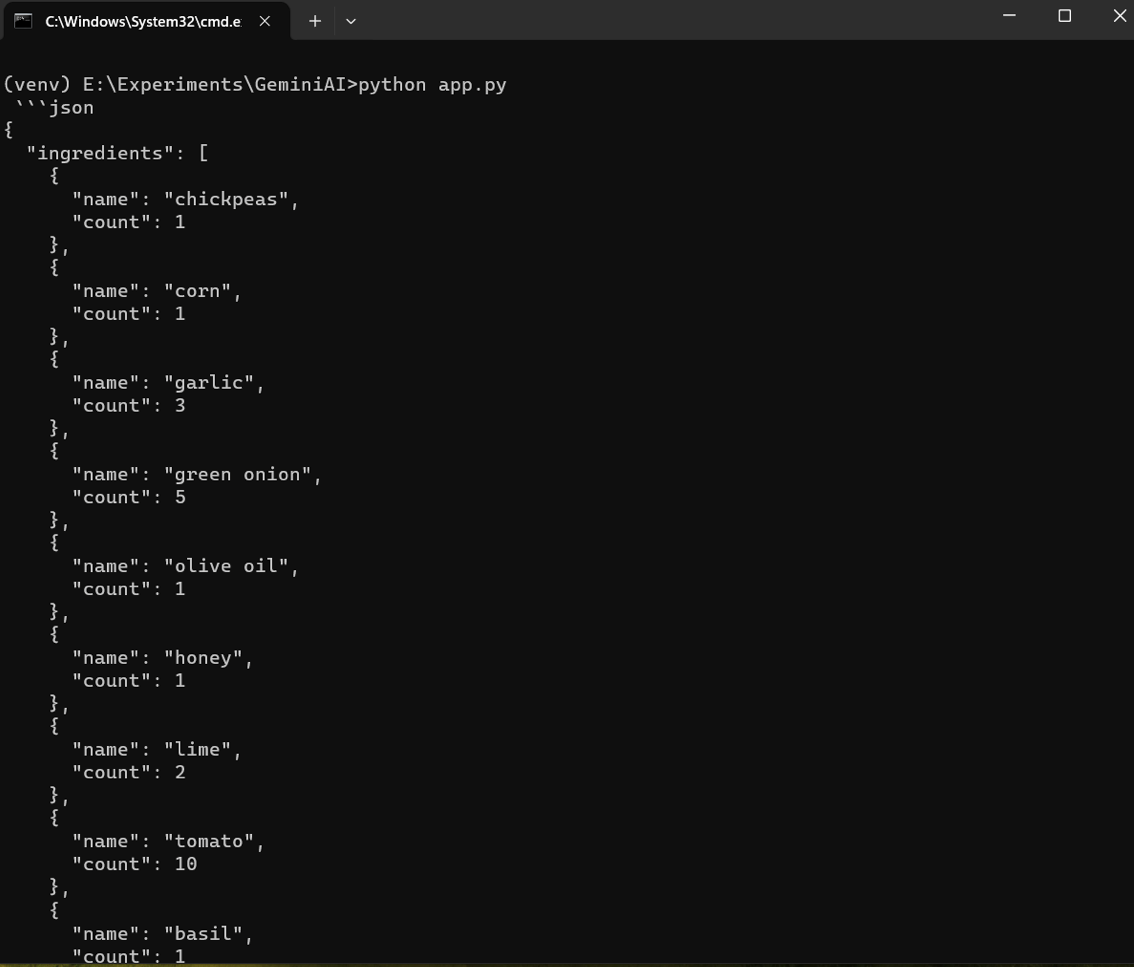Click the "honey" name value
This screenshot has width=1134, height=967.
pos(203,658)
